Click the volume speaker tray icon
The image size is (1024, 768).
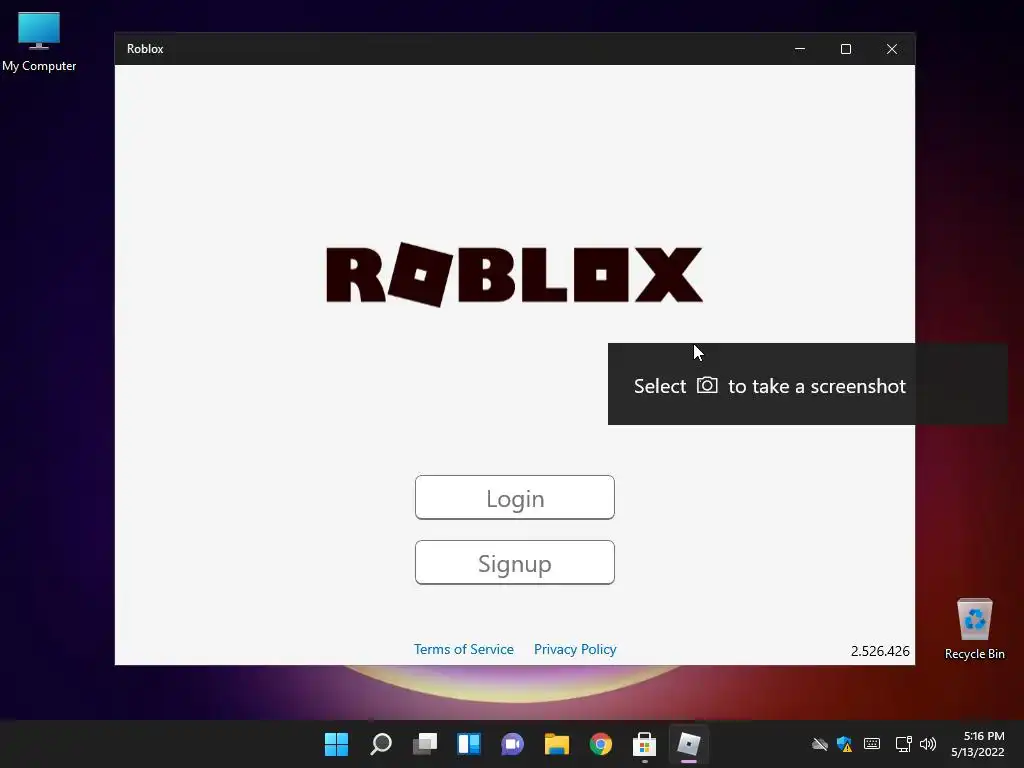(x=928, y=744)
